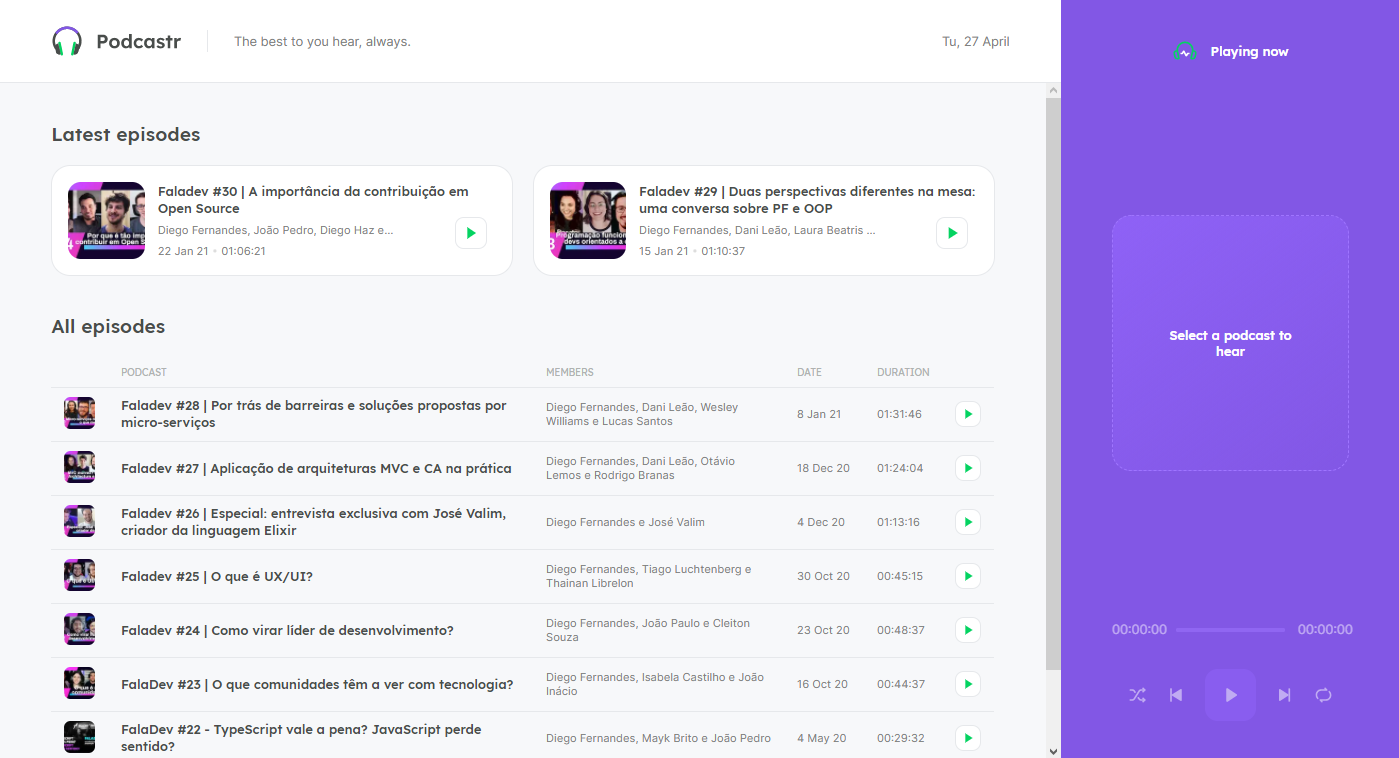Open FalaDev #22 TypeScript episode link

(301, 738)
